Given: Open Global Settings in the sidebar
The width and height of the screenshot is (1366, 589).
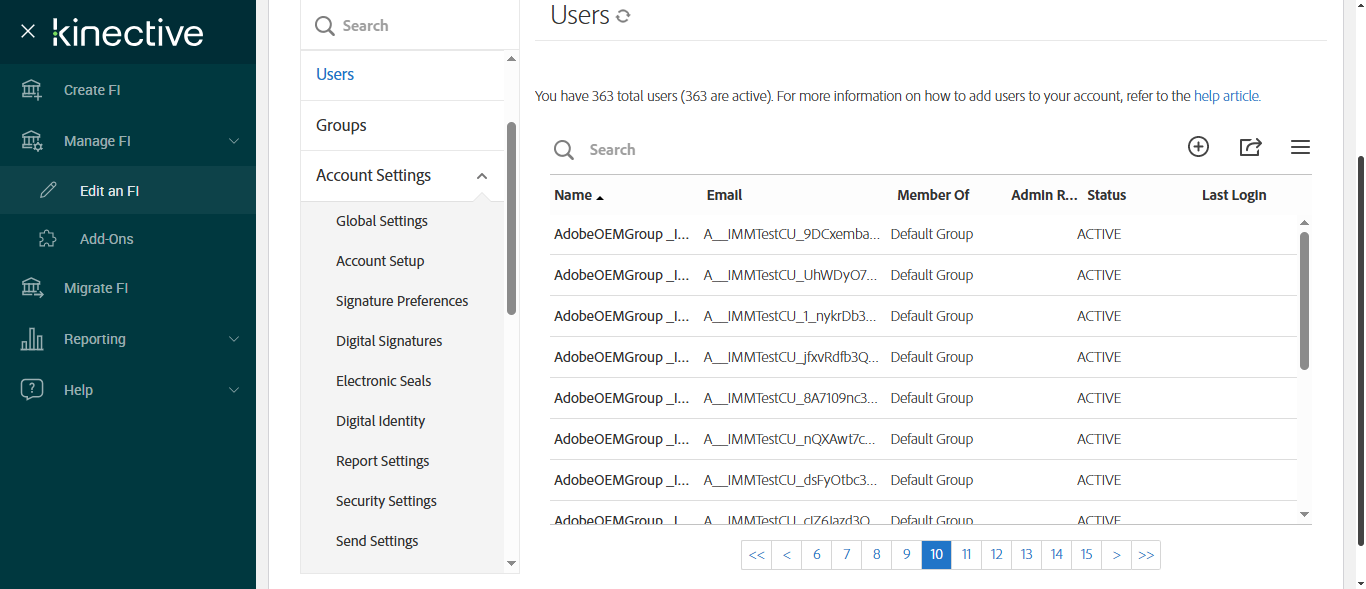Looking at the screenshot, I should (382, 221).
